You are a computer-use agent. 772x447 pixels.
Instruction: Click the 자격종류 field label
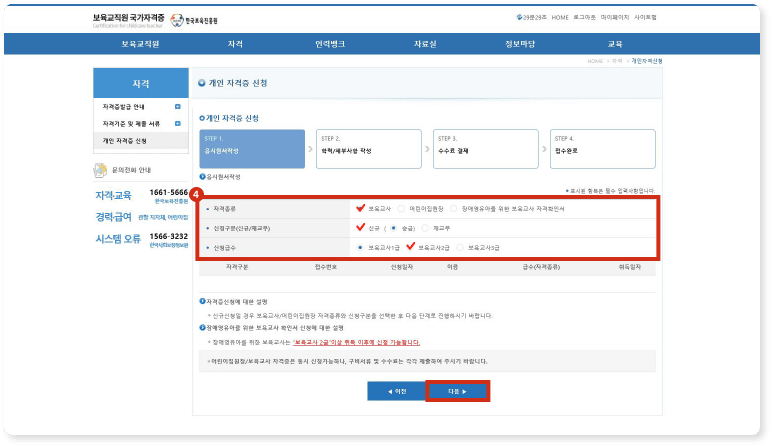pyautogui.click(x=225, y=209)
